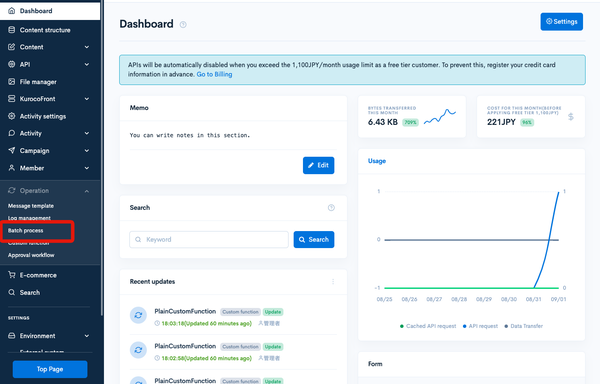The image size is (600, 384).
Task: Collapse the Operation submenu chevron
Action: tap(87, 191)
